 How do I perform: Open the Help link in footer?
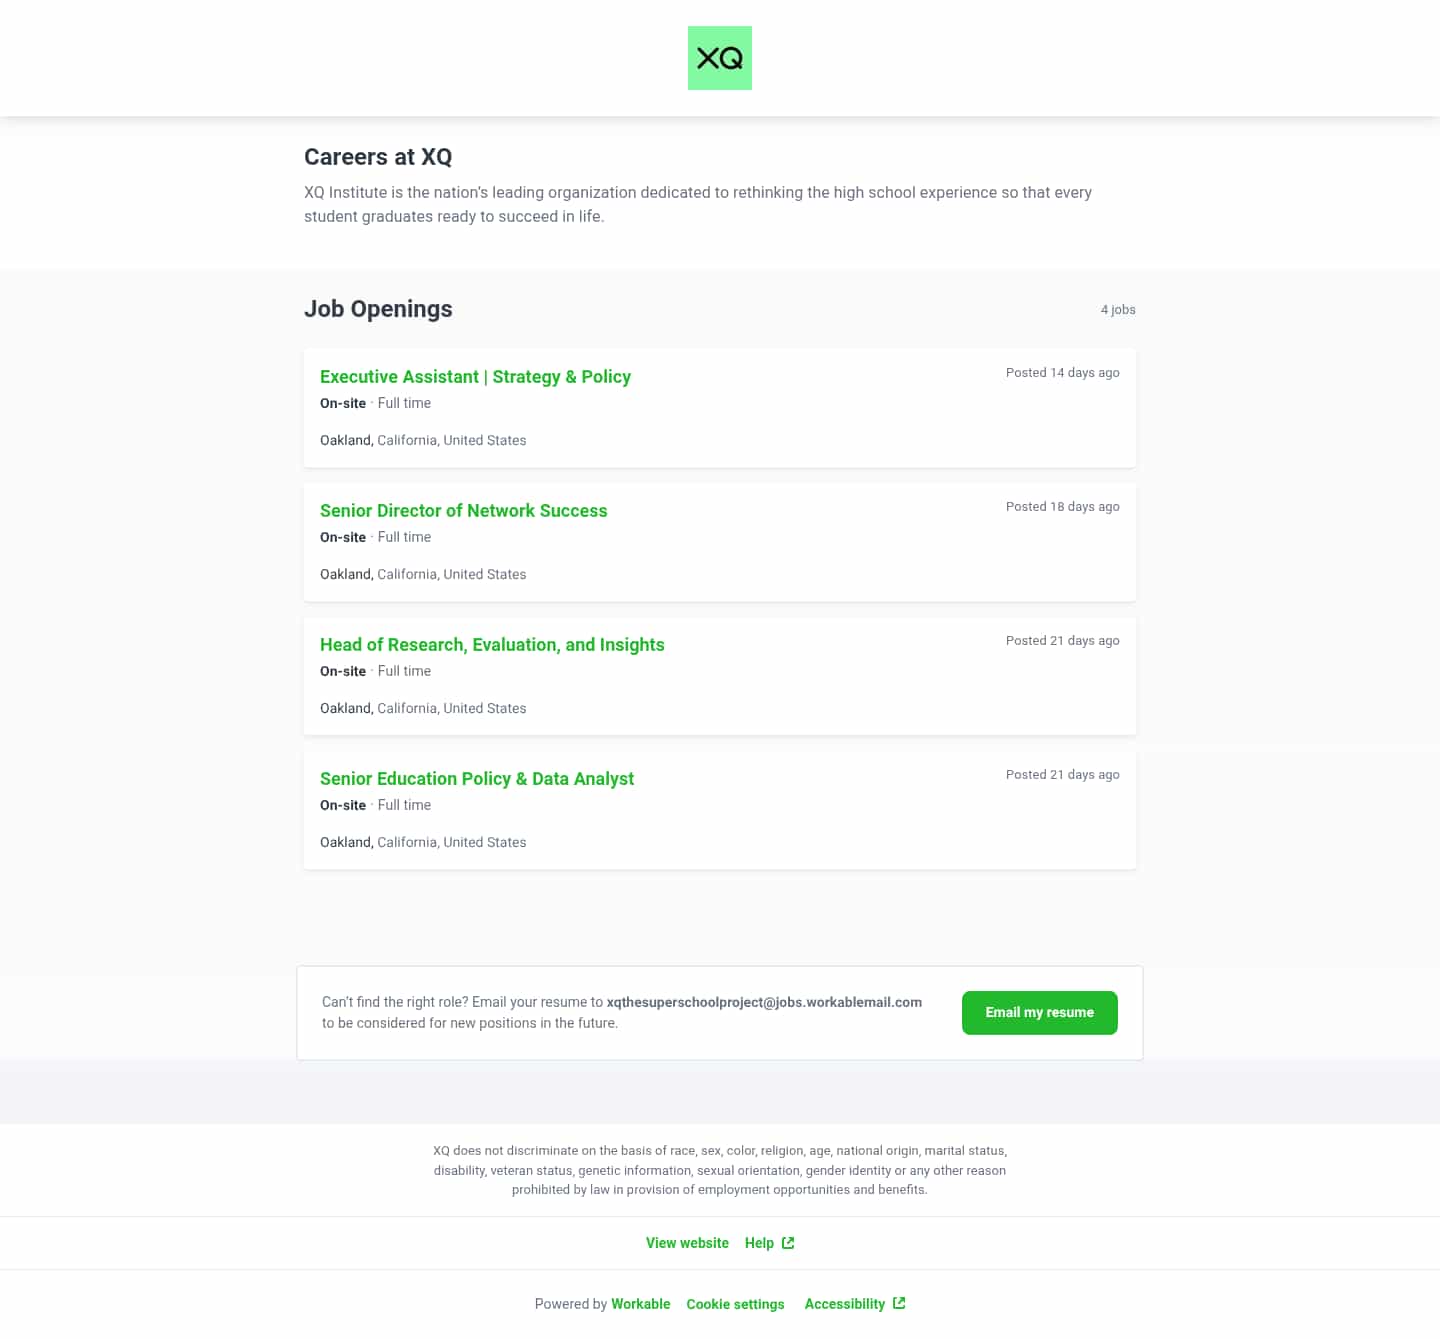click(759, 1243)
